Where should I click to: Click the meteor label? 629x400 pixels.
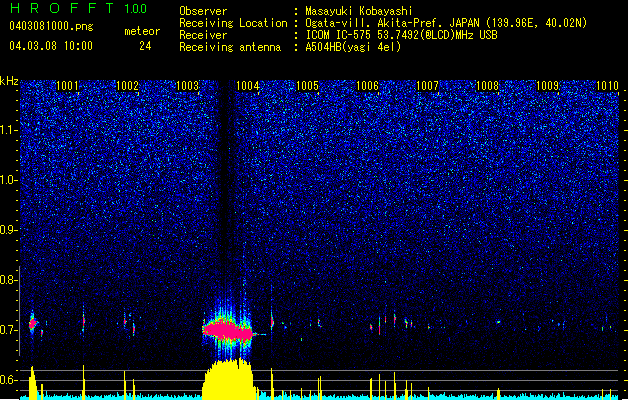point(142,31)
